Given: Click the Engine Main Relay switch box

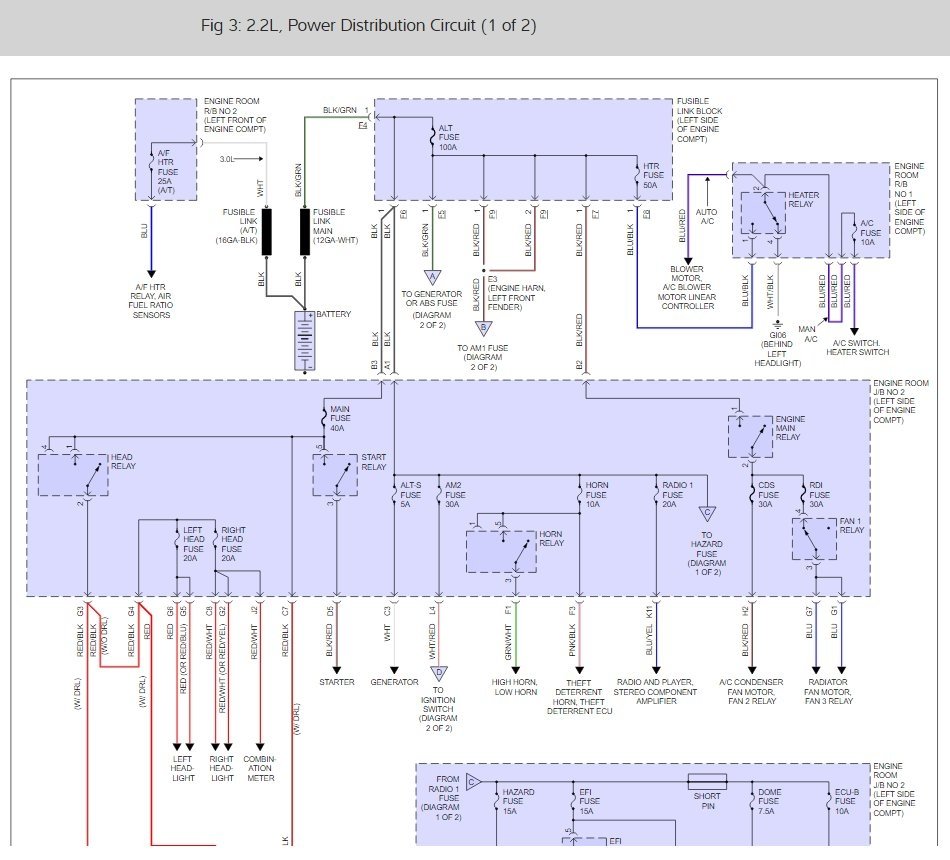Looking at the screenshot, I should tap(751, 436).
